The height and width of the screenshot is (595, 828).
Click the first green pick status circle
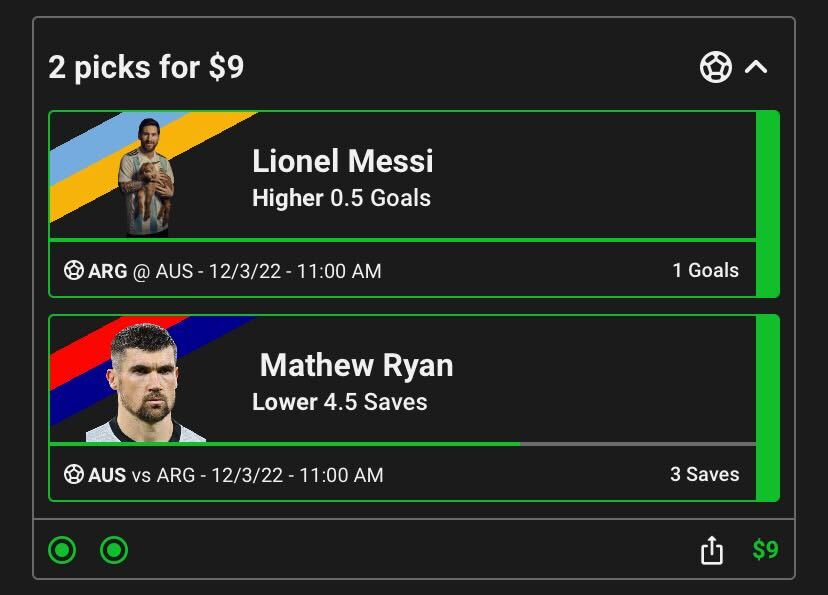[x=62, y=550]
